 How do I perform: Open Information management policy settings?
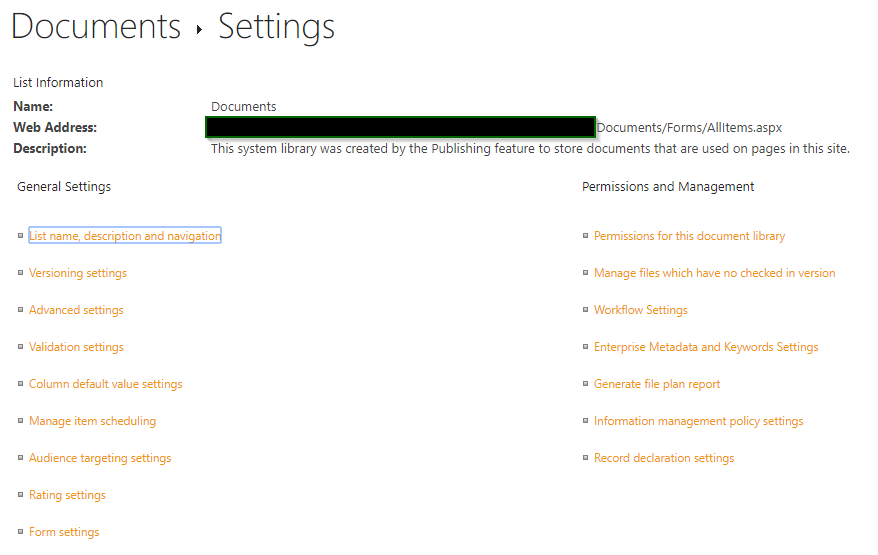tap(698, 421)
